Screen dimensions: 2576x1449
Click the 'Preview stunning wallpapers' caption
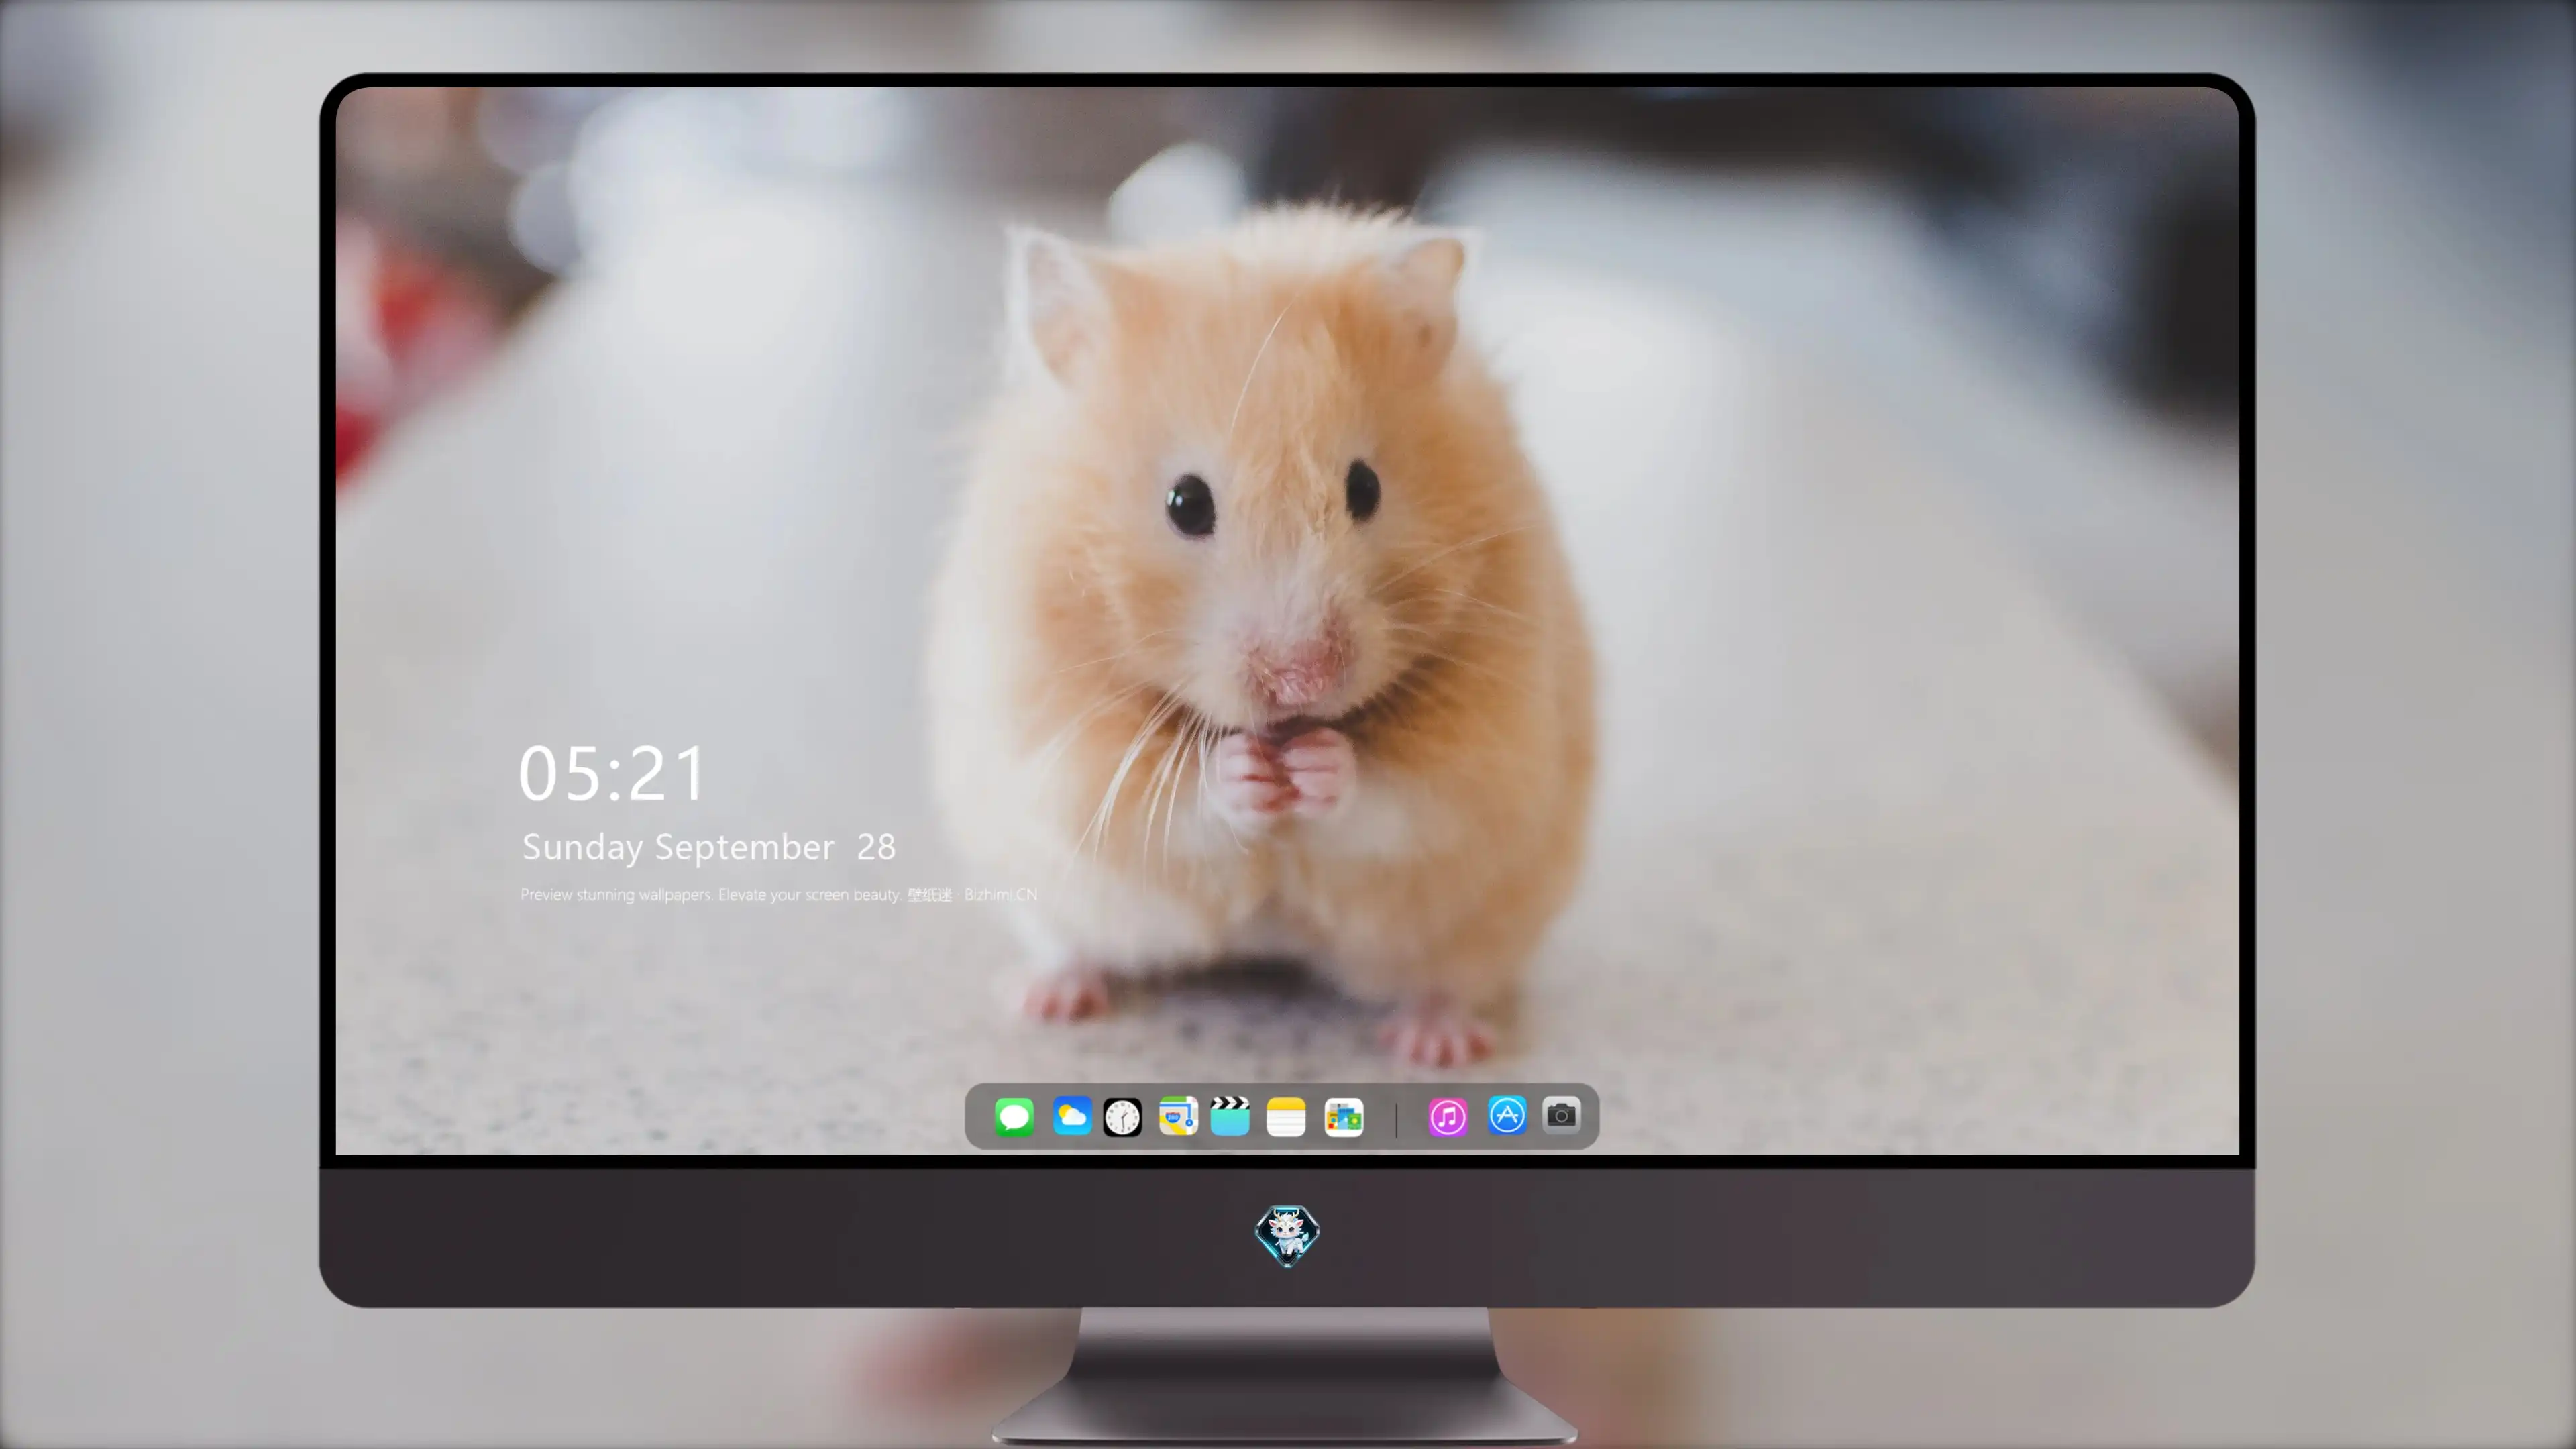(x=779, y=894)
